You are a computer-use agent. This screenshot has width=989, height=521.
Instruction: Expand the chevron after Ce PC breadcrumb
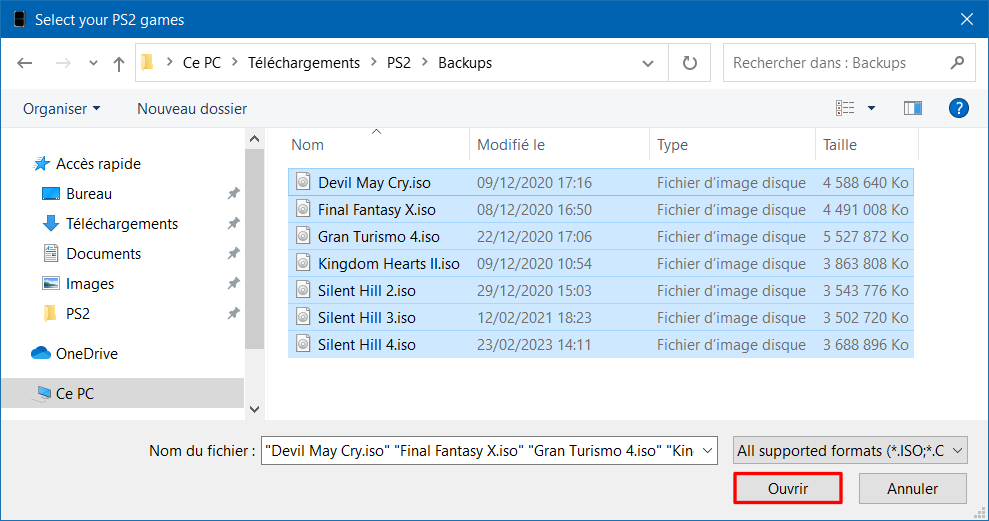coord(235,62)
